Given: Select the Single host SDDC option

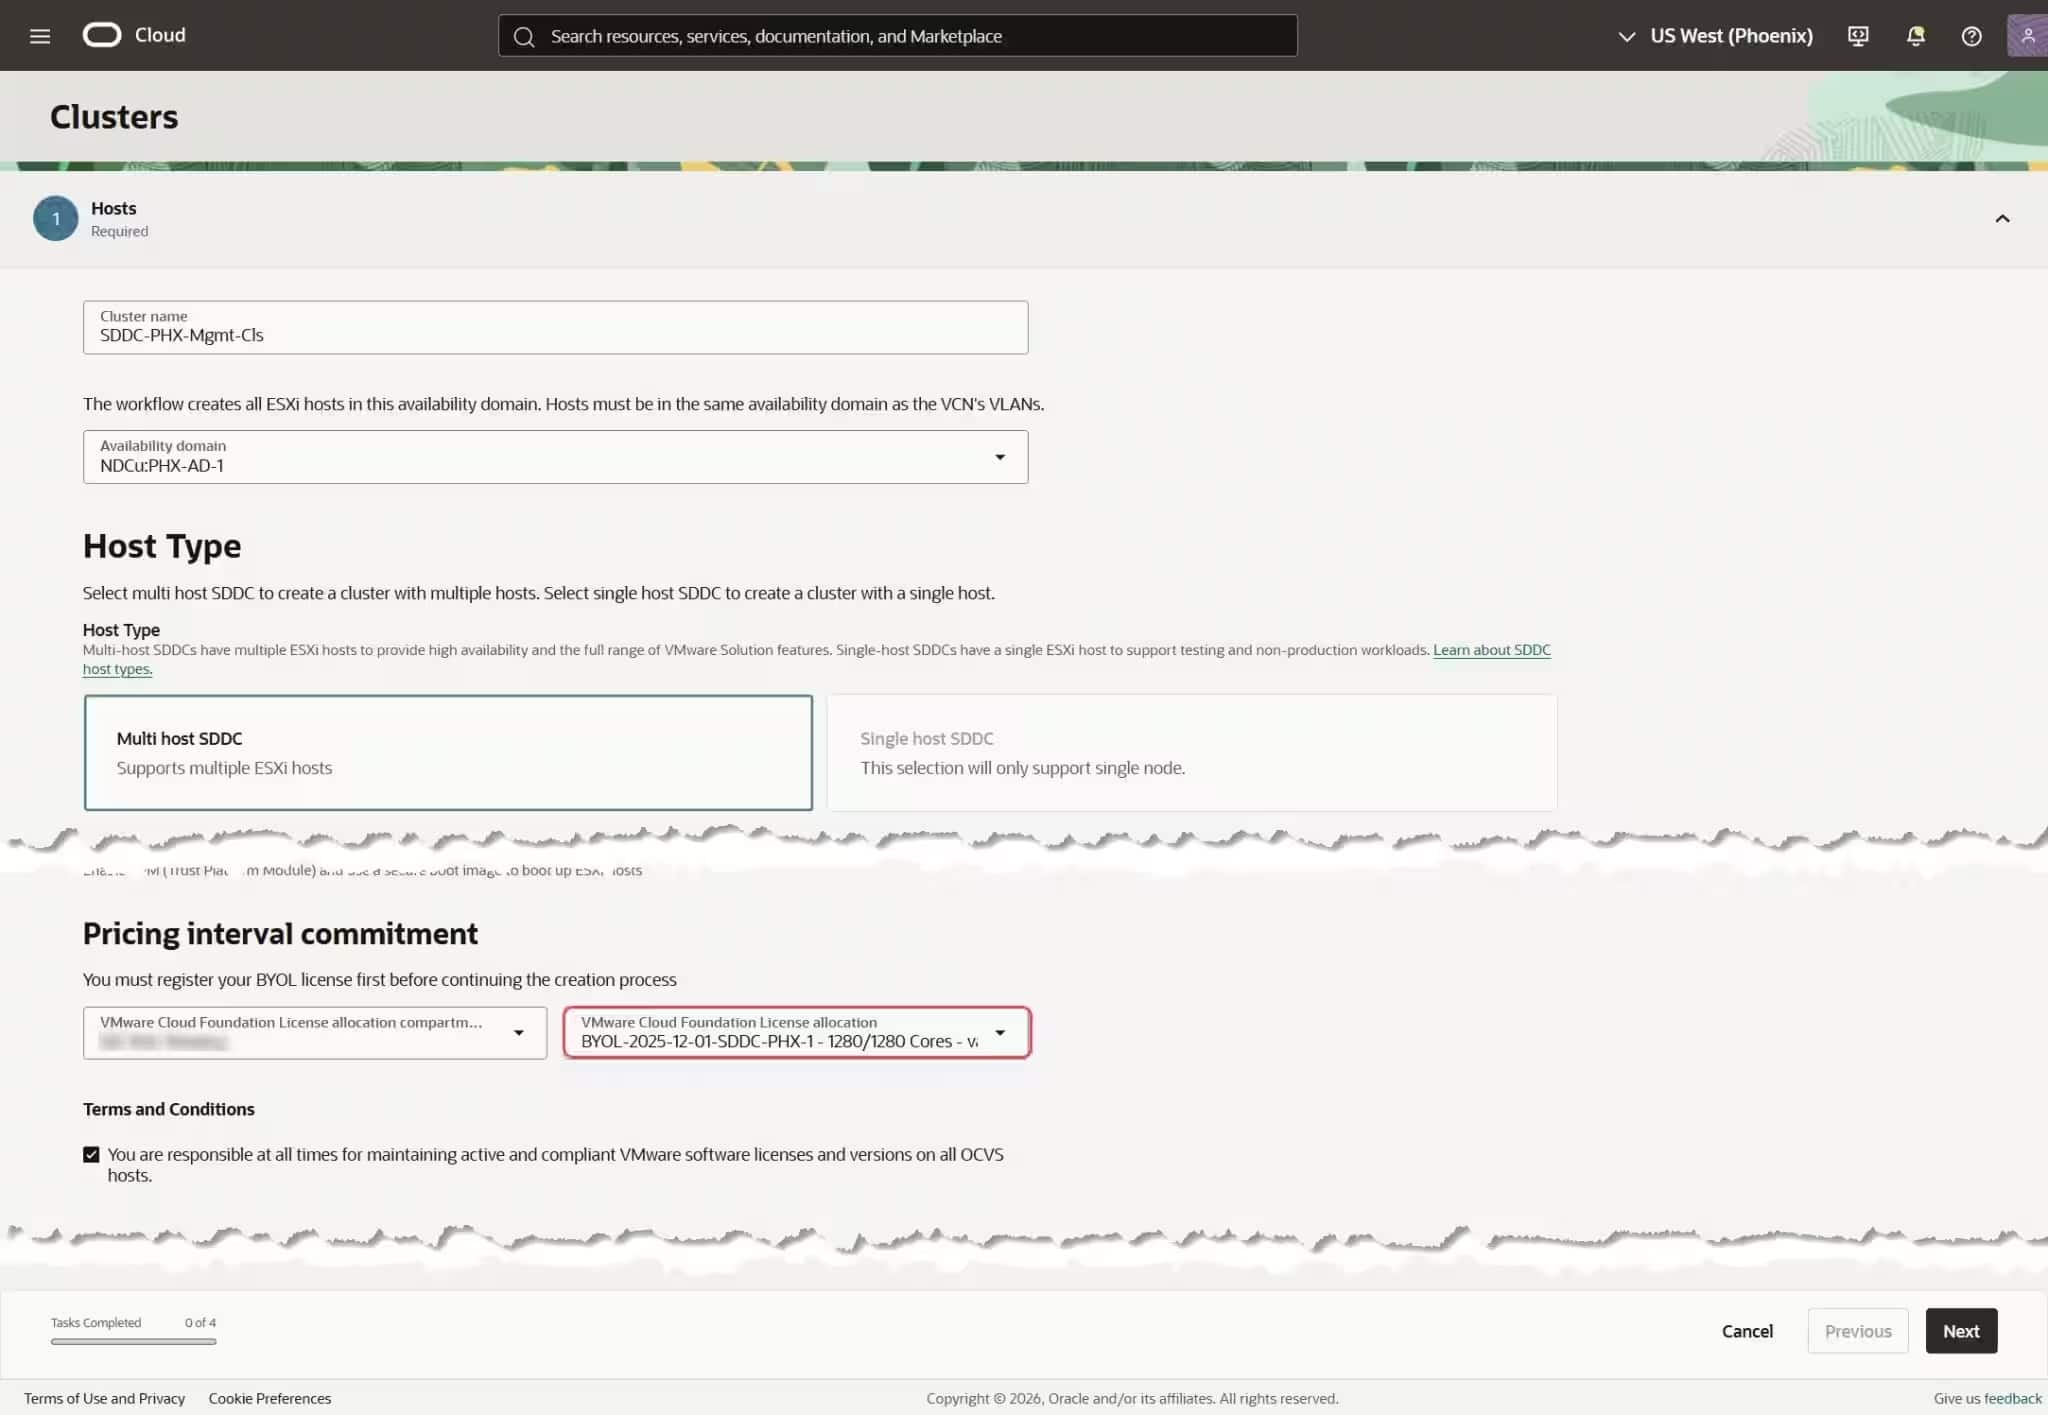Looking at the screenshot, I should tap(1192, 752).
